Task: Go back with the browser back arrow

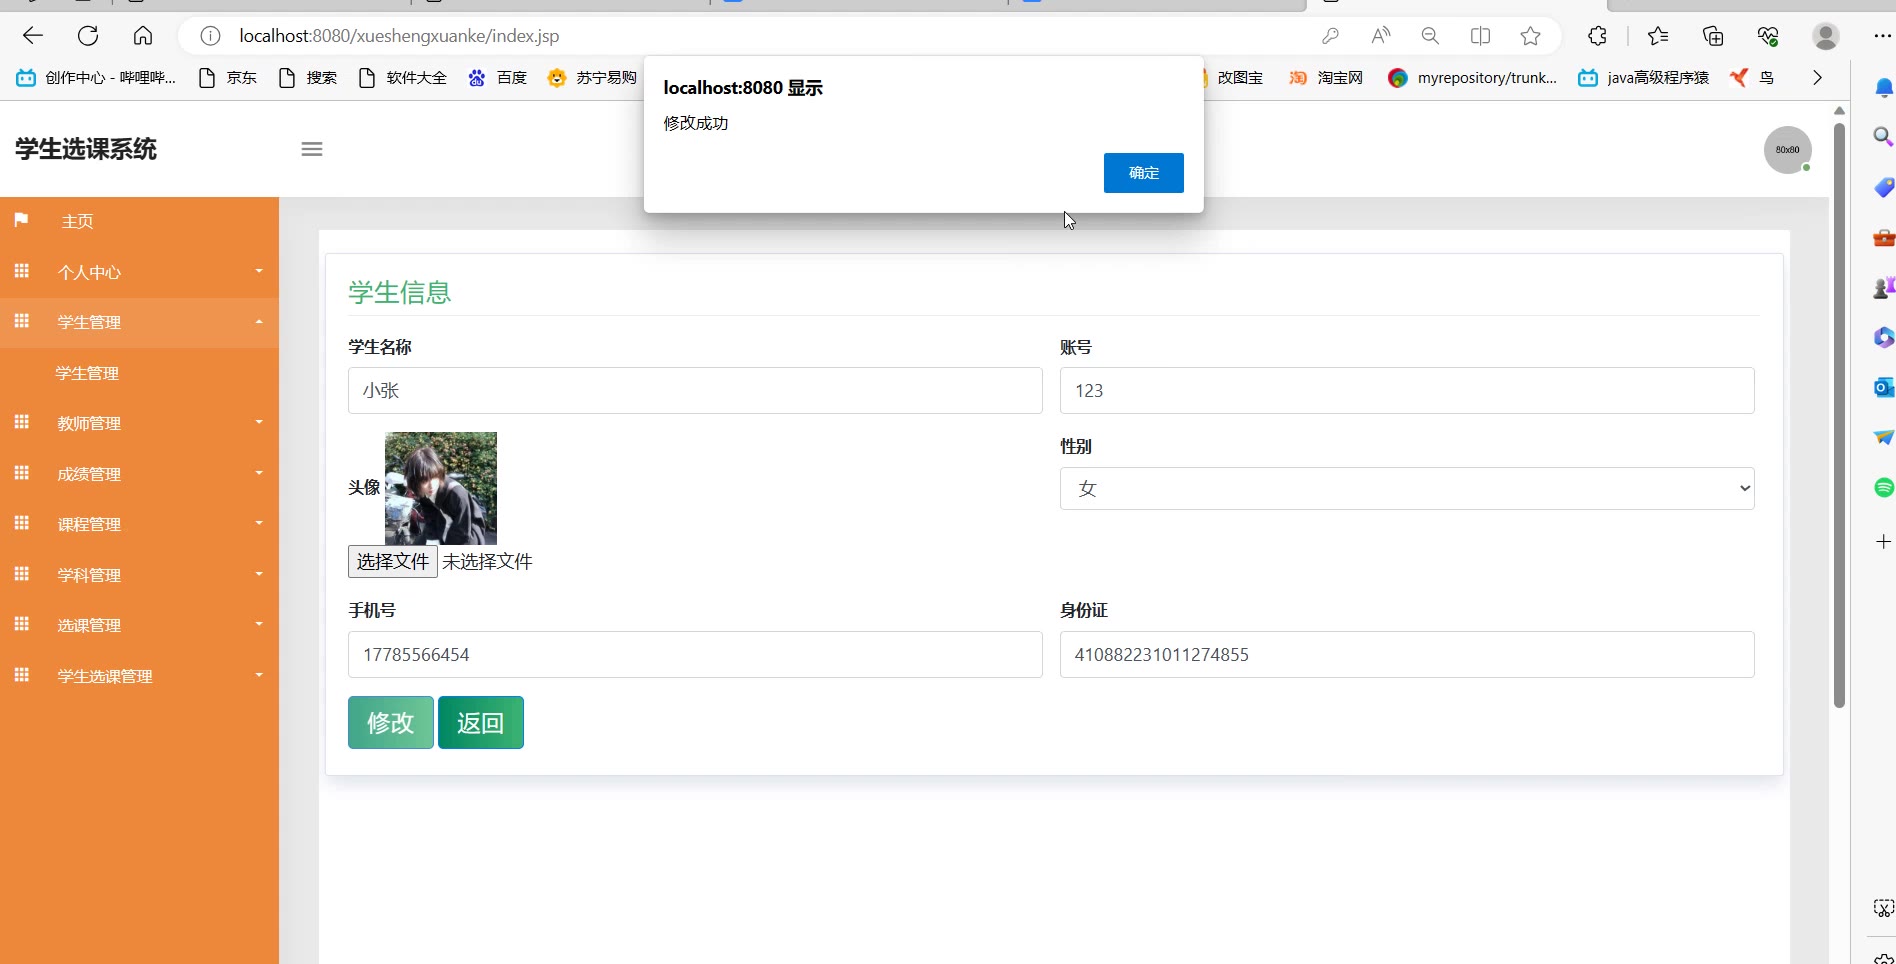Action: [33, 36]
